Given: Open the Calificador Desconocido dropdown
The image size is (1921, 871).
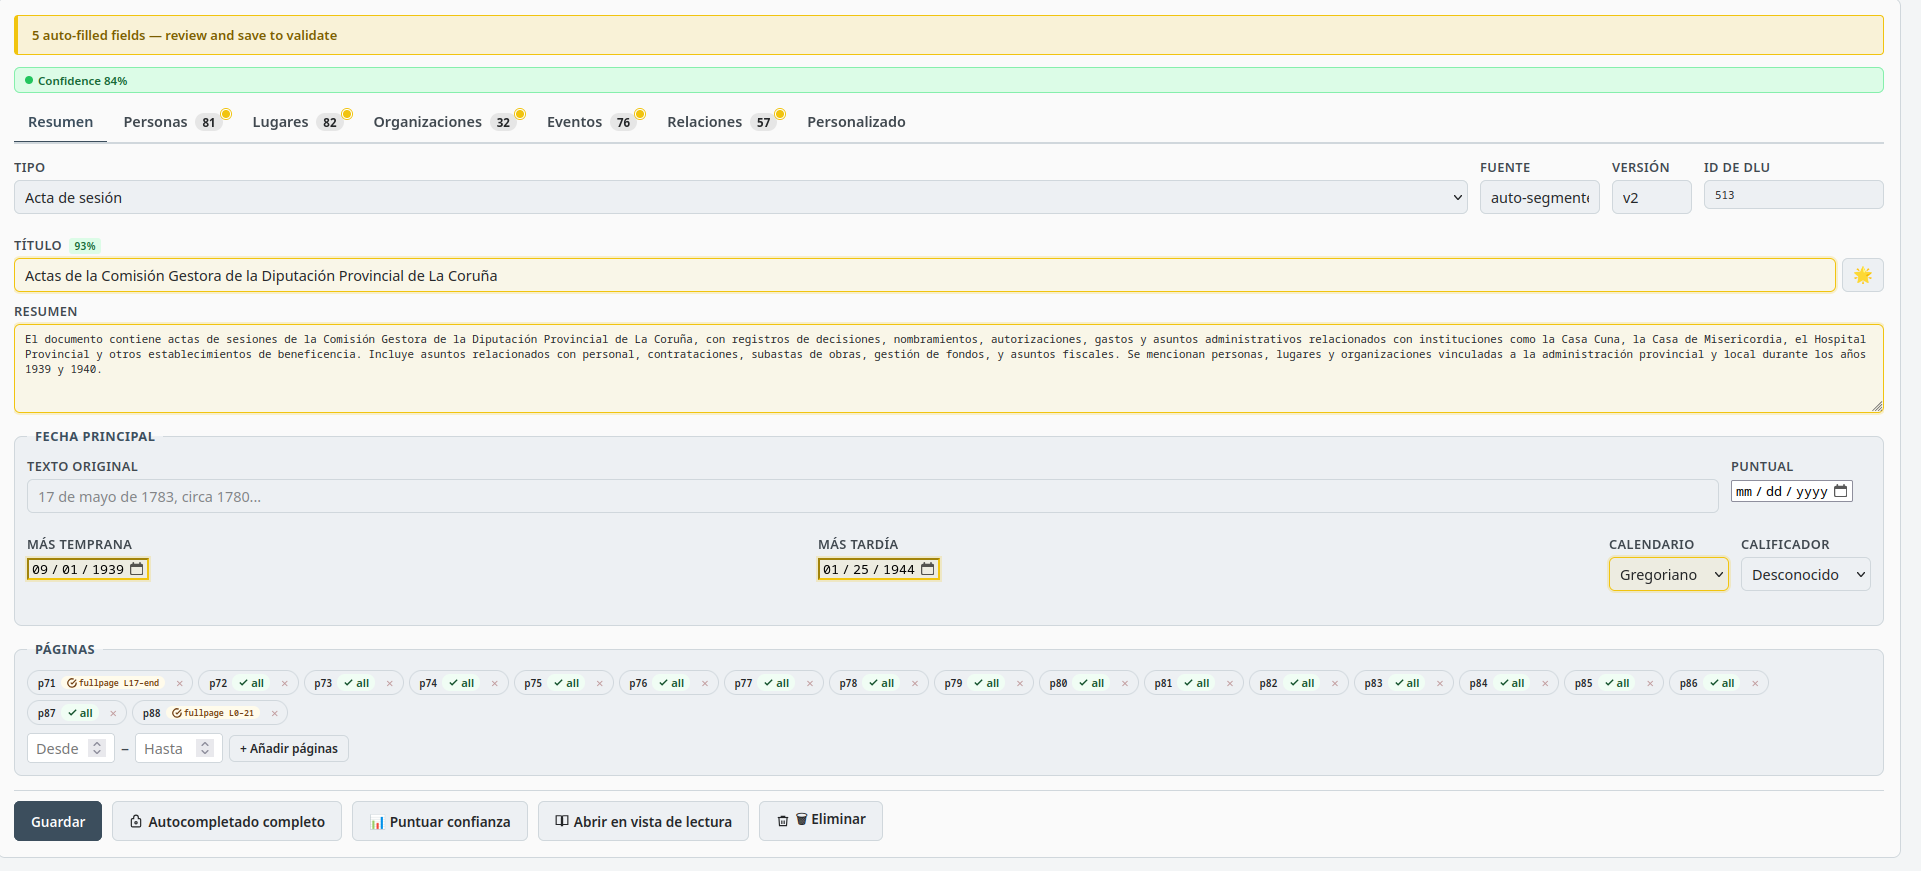Looking at the screenshot, I should point(1805,574).
